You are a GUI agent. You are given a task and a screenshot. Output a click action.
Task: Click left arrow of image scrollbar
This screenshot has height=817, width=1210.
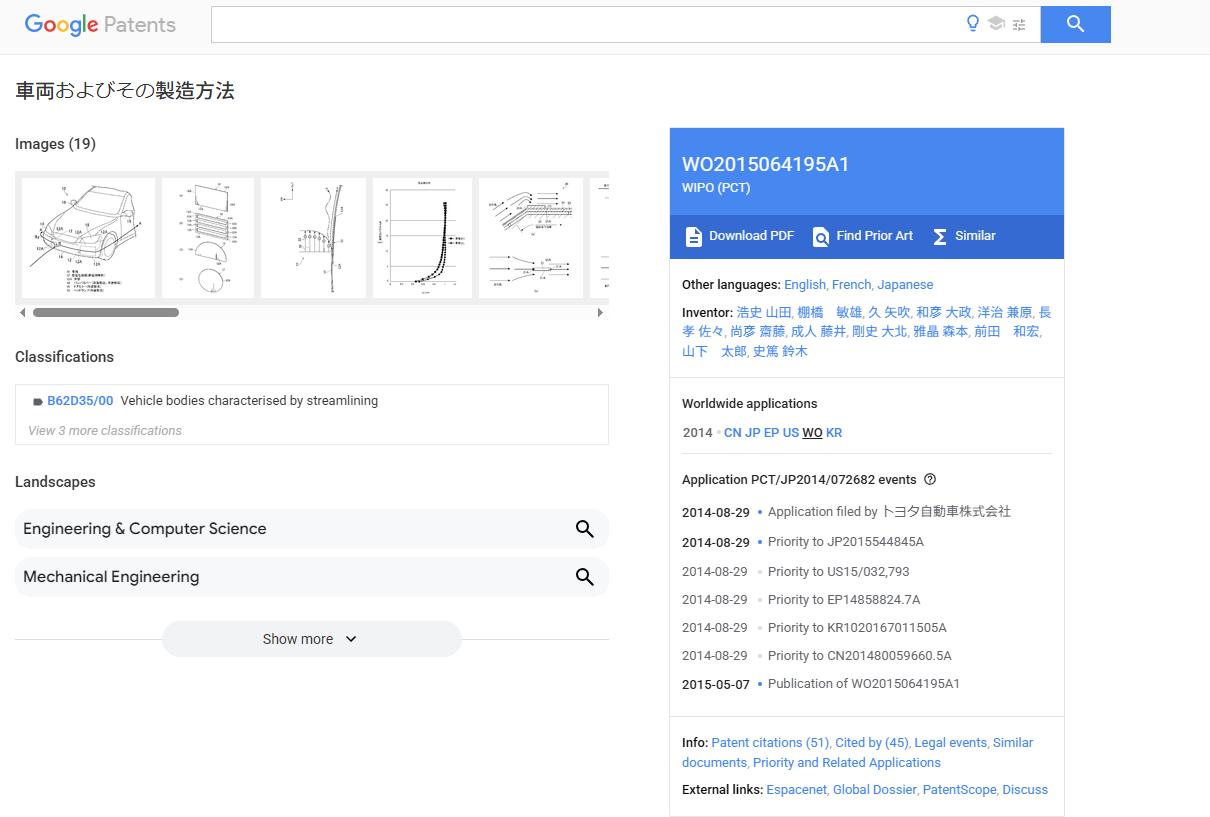(22, 313)
